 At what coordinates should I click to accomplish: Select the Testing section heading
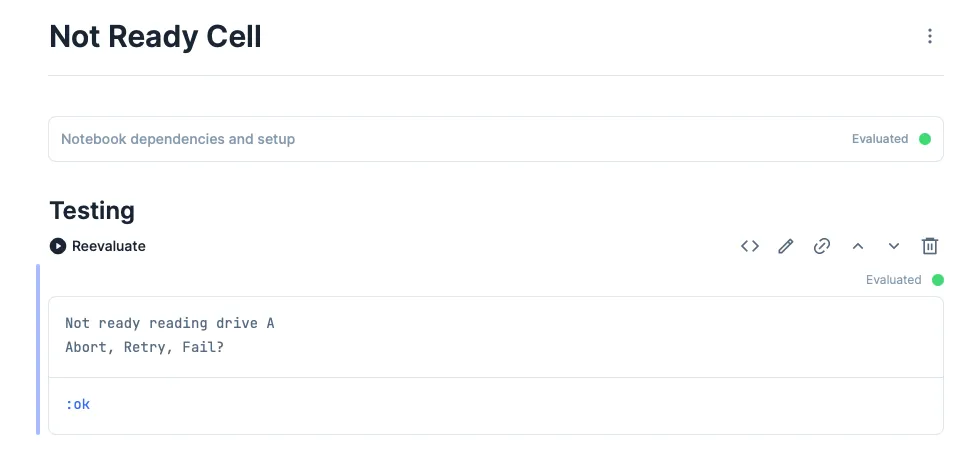click(x=92, y=211)
